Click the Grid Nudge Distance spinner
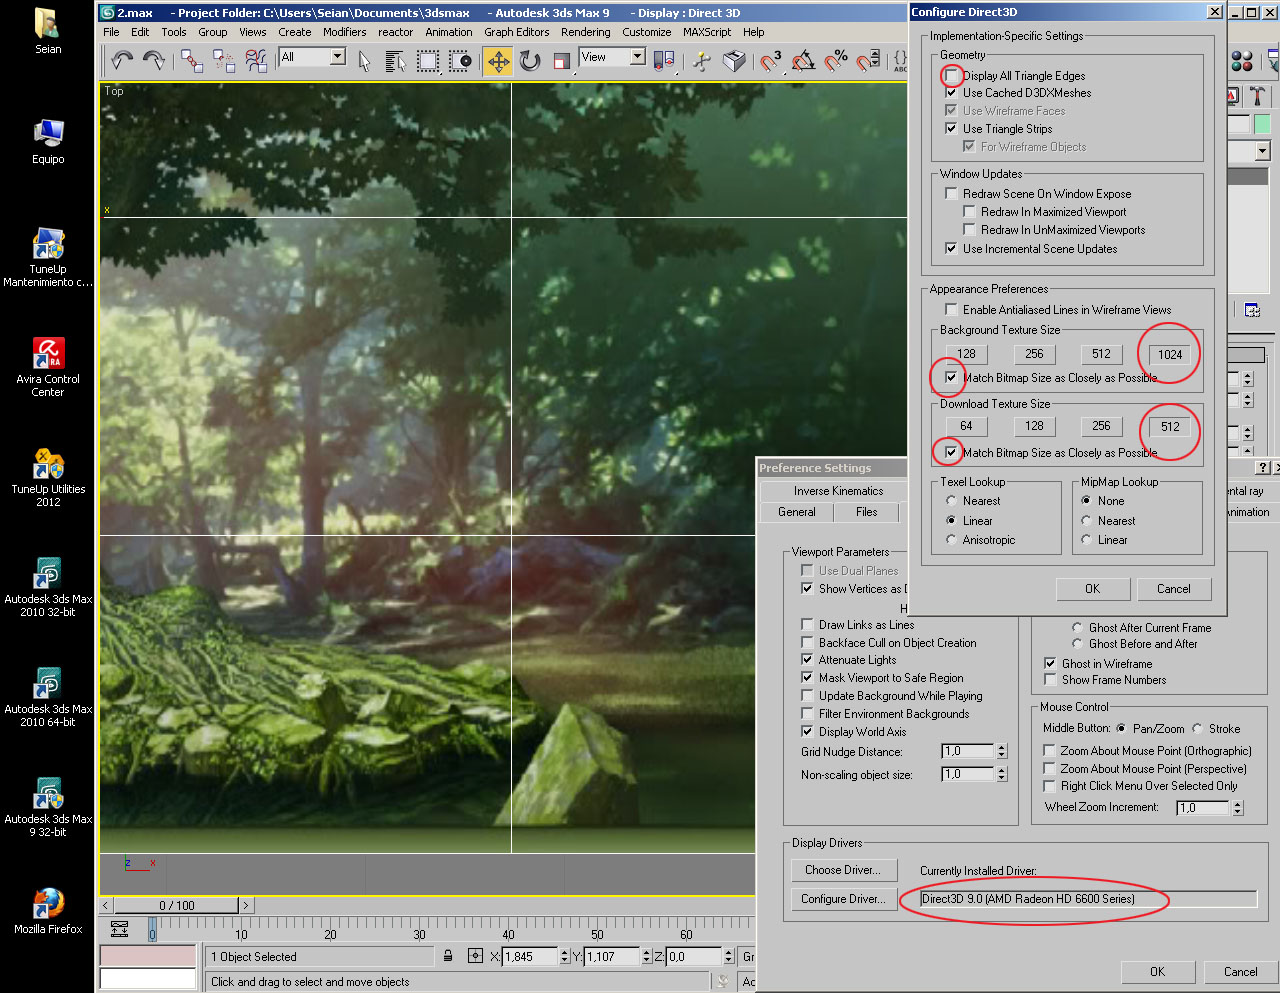Viewport: 1280px width, 993px height. coord(1001,751)
